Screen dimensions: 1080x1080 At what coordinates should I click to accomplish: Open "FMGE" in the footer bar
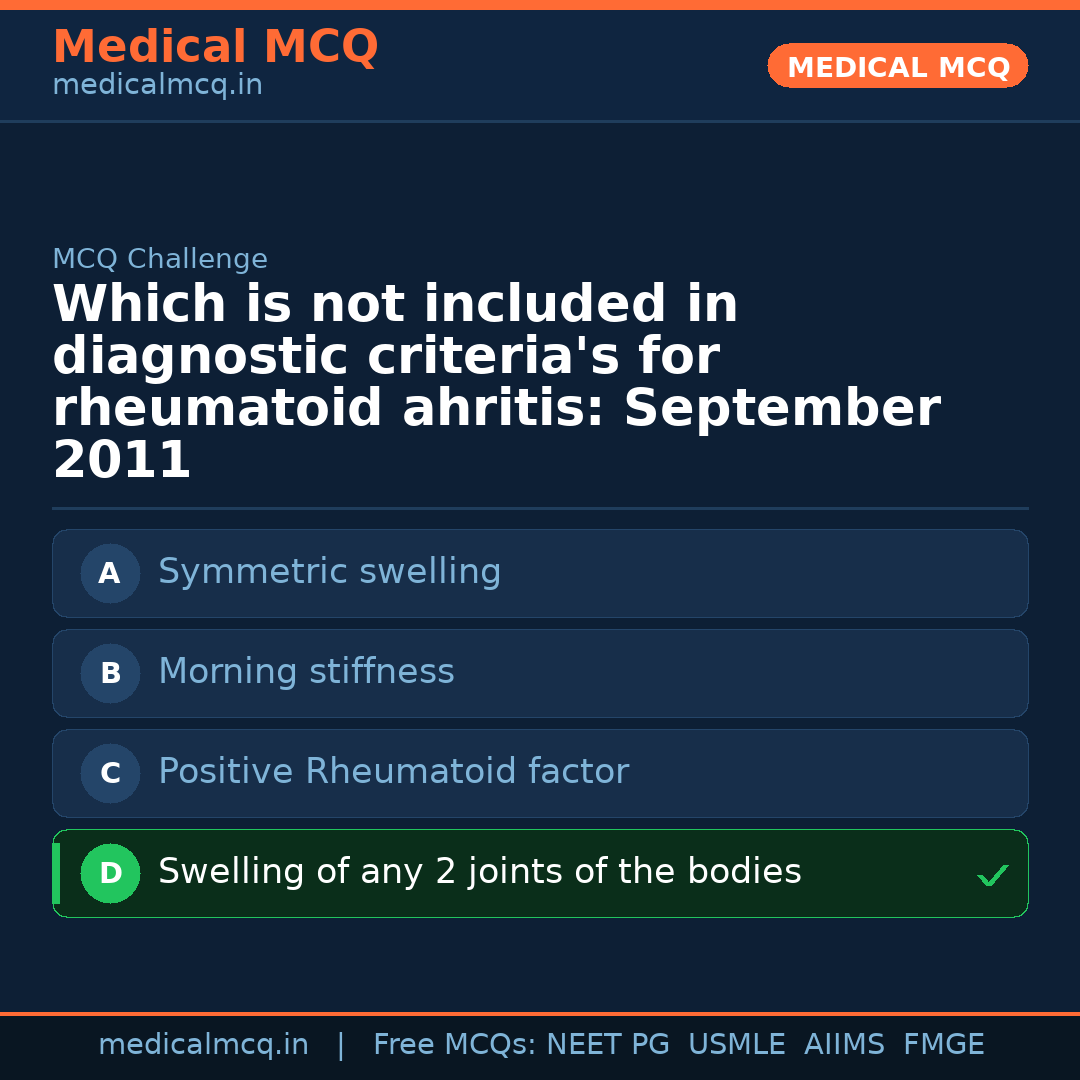944,1045
